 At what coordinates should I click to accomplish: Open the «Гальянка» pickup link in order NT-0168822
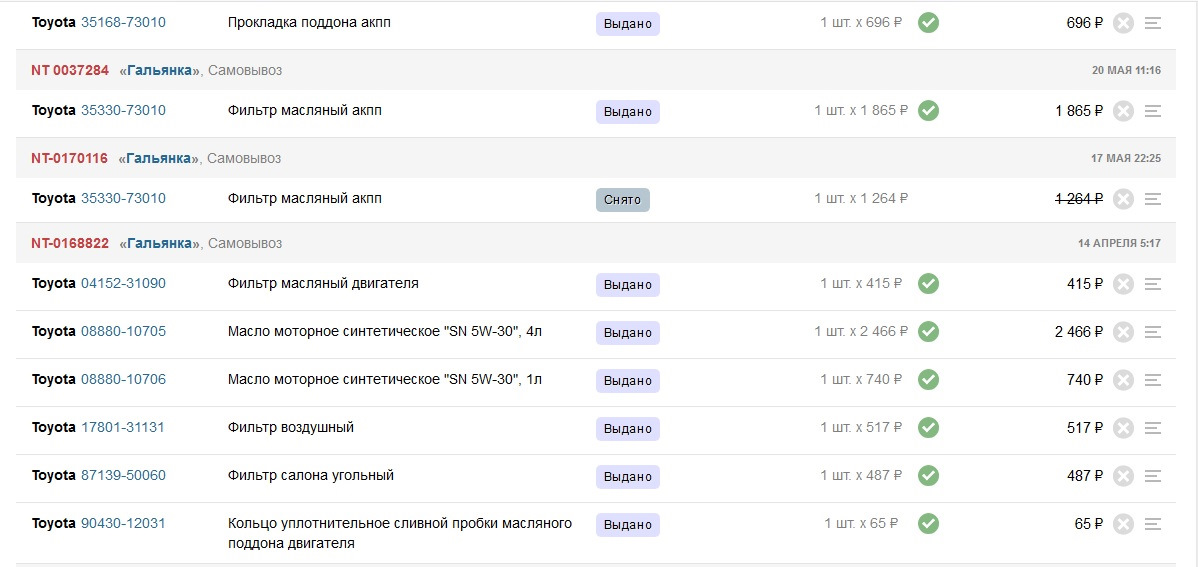[160, 243]
